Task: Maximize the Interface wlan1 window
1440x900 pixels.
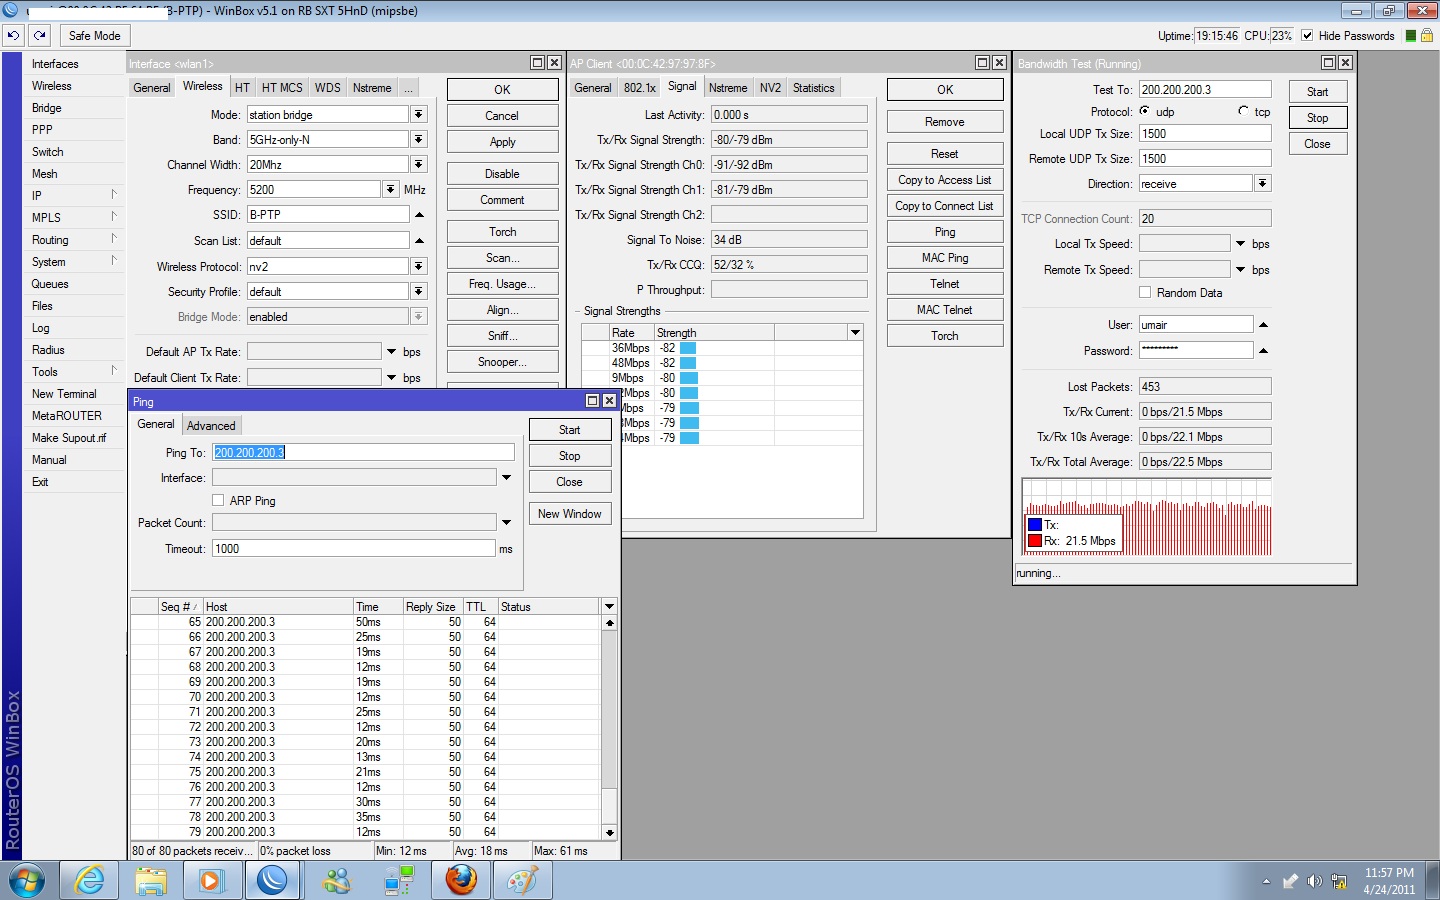Action: coord(537,63)
